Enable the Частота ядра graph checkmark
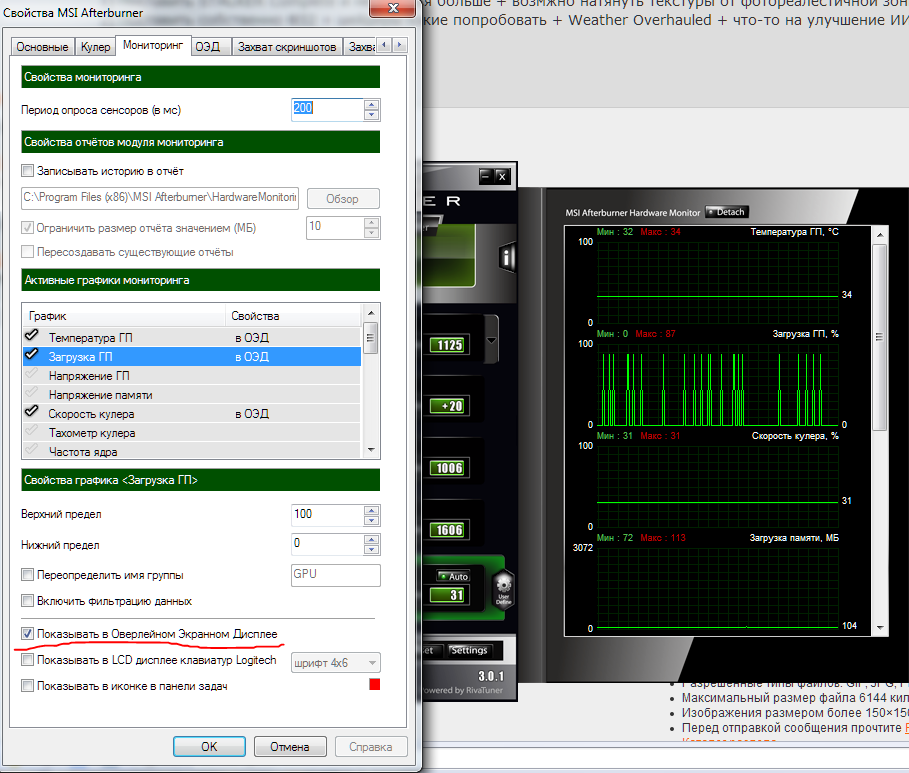 tap(31, 450)
